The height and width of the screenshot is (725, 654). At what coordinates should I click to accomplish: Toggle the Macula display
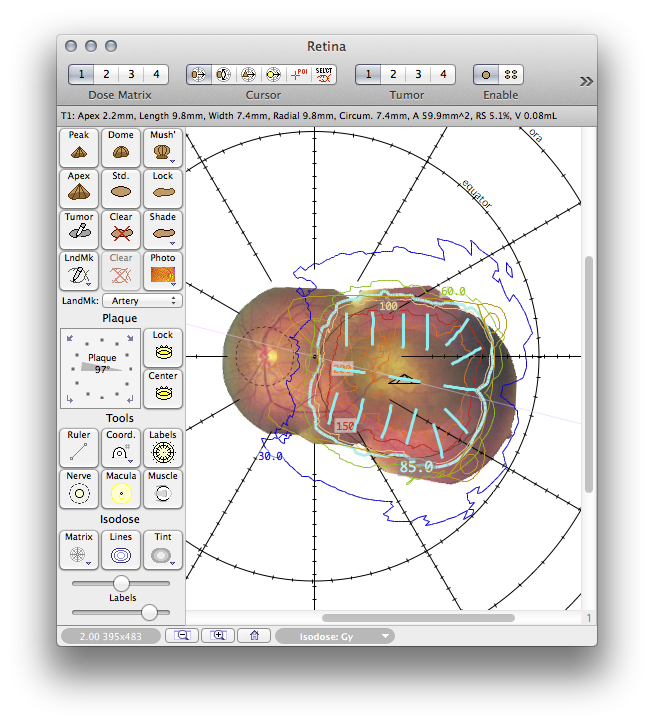[x=121, y=489]
